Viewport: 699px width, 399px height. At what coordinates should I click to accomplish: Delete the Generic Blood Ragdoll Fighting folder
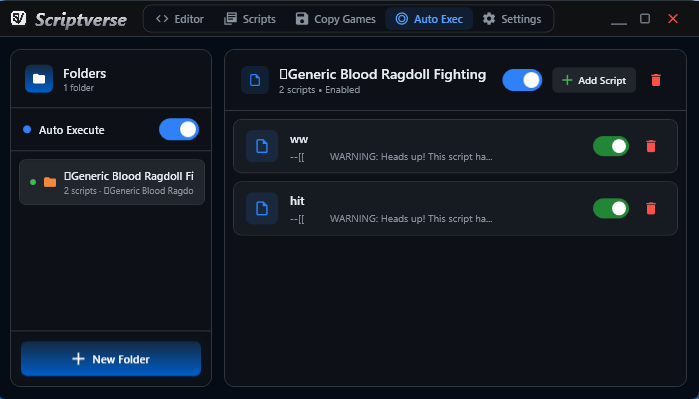pos(656,80)
